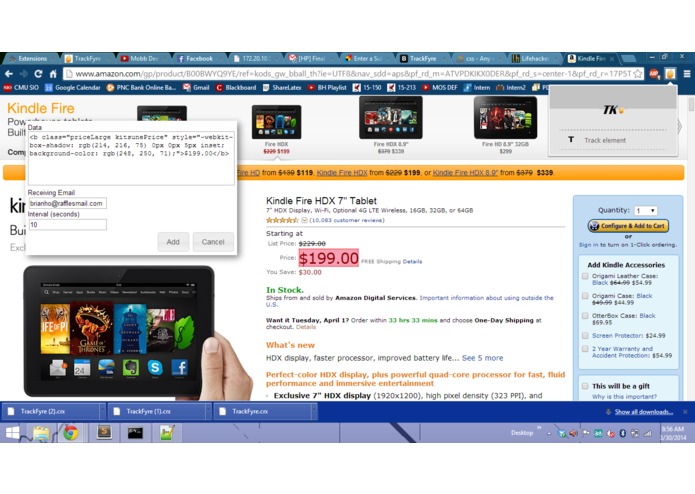Expand TrackFyre (1).crx download options
The height and width of the screenshot is (494, 695).
coord(208,412)
